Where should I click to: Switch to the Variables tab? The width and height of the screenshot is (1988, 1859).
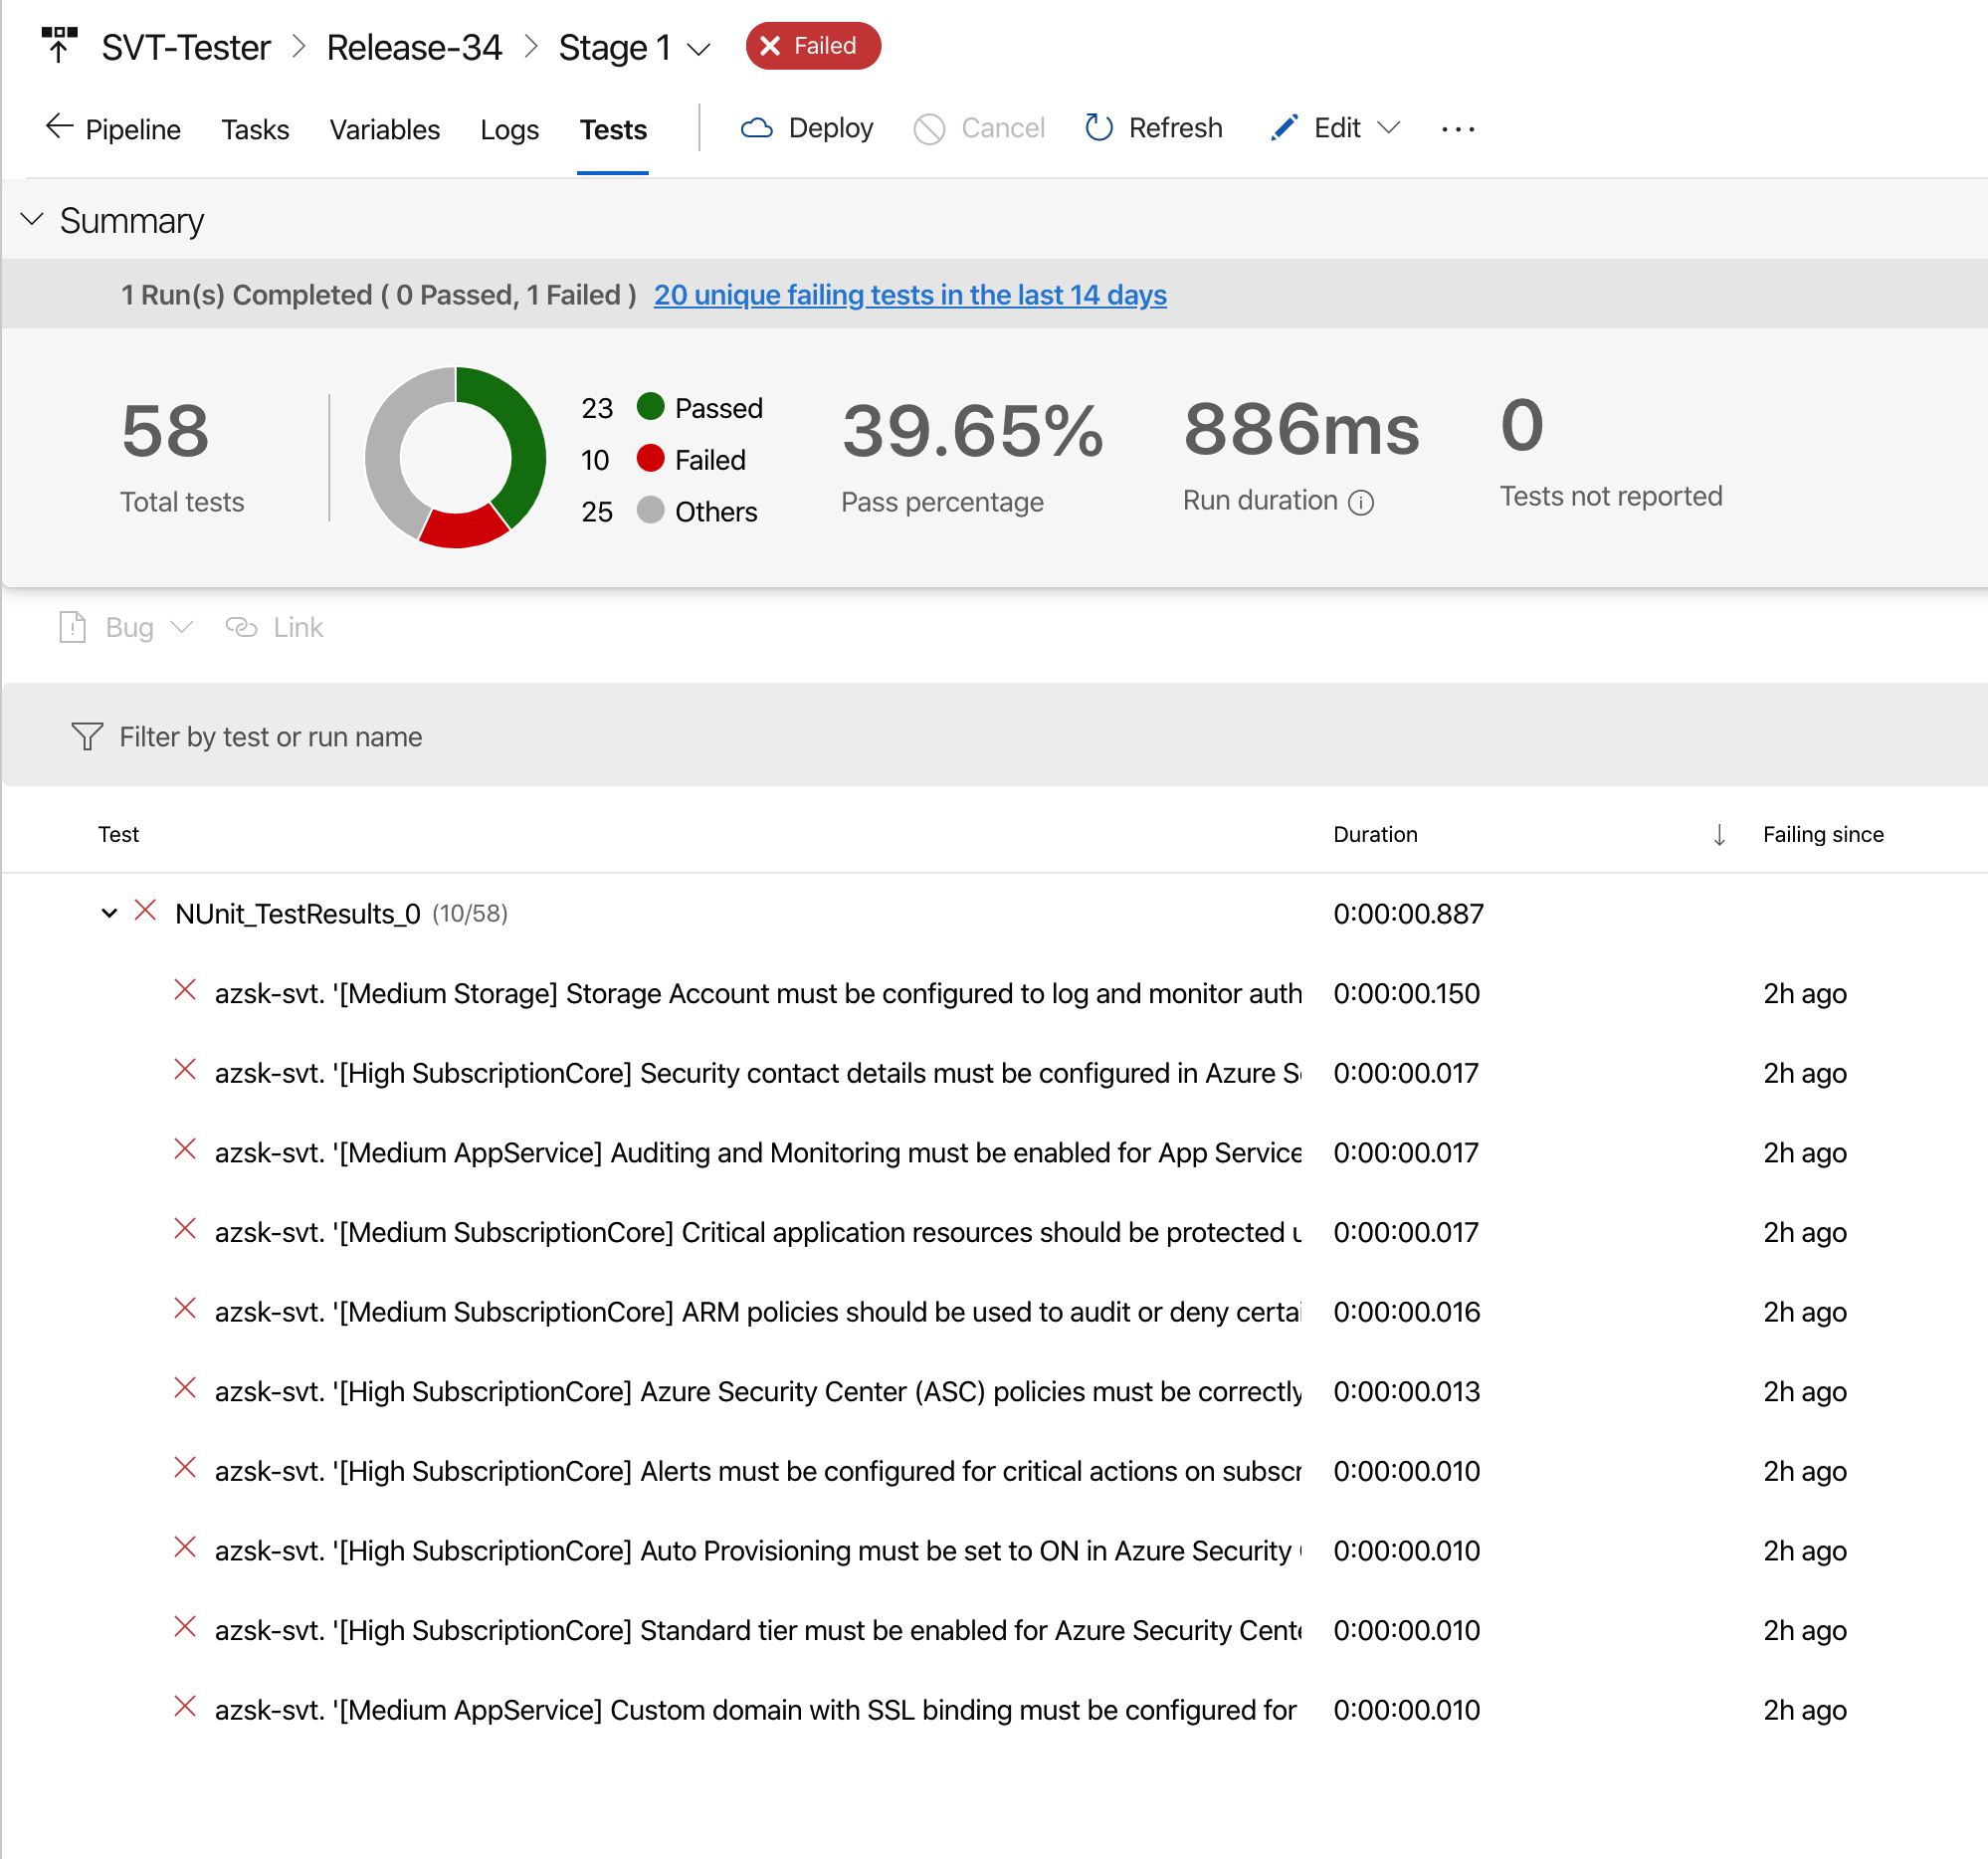pyautogui.click(x=384, y=129)
